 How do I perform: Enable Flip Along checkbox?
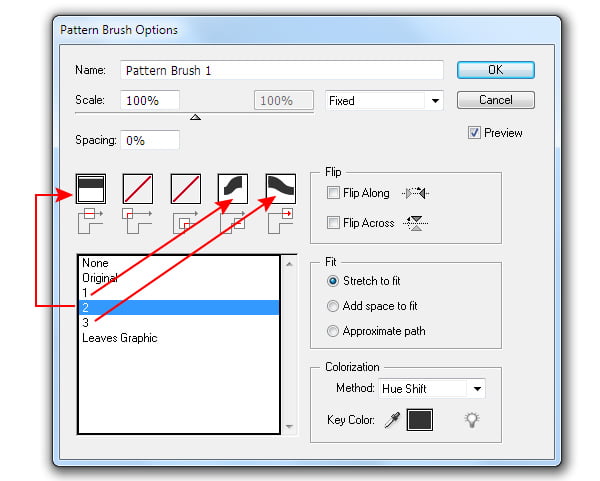point(333,192)
